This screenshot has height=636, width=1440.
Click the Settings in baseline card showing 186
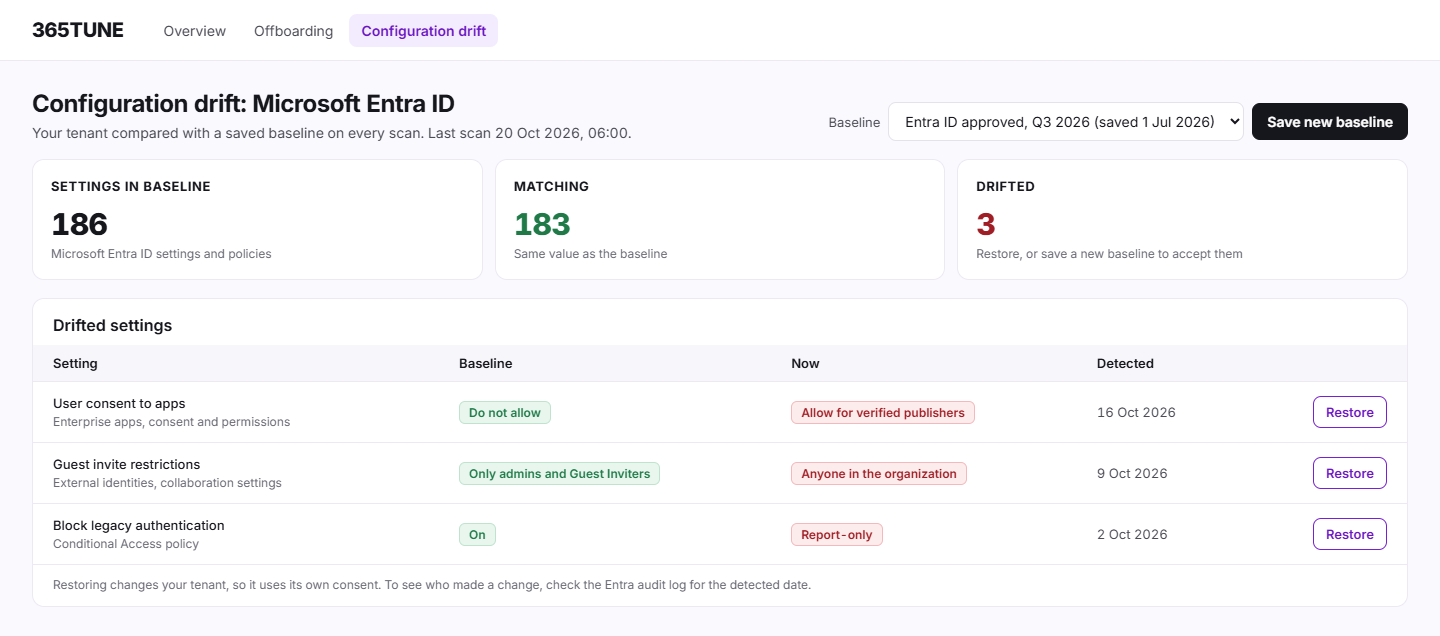[257, 219]
